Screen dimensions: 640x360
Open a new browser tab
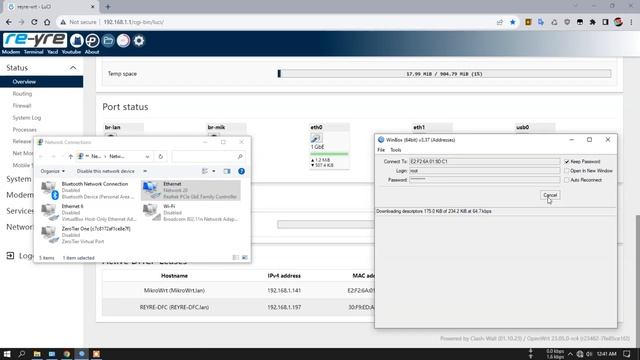click(108, 7)
